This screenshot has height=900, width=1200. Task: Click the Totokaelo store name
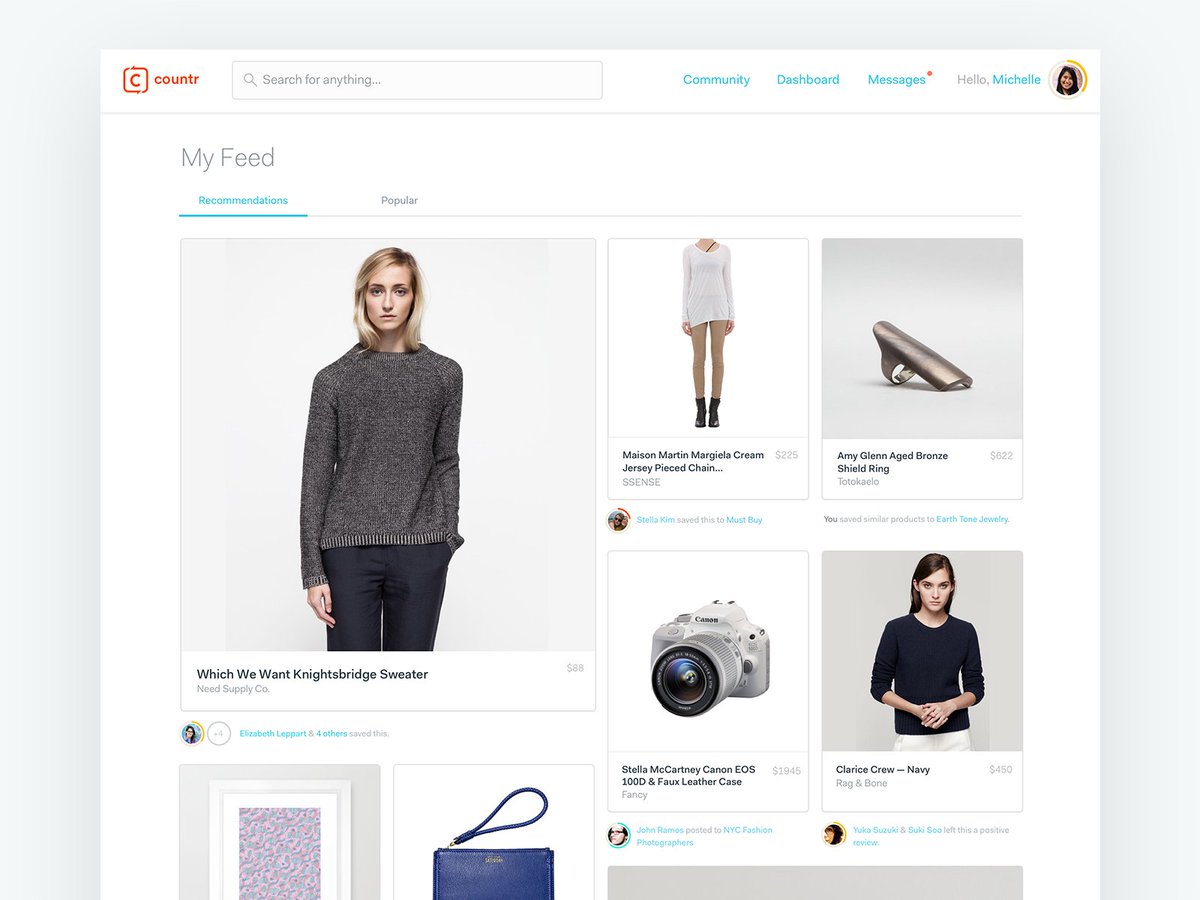click(x=858, y=482)
